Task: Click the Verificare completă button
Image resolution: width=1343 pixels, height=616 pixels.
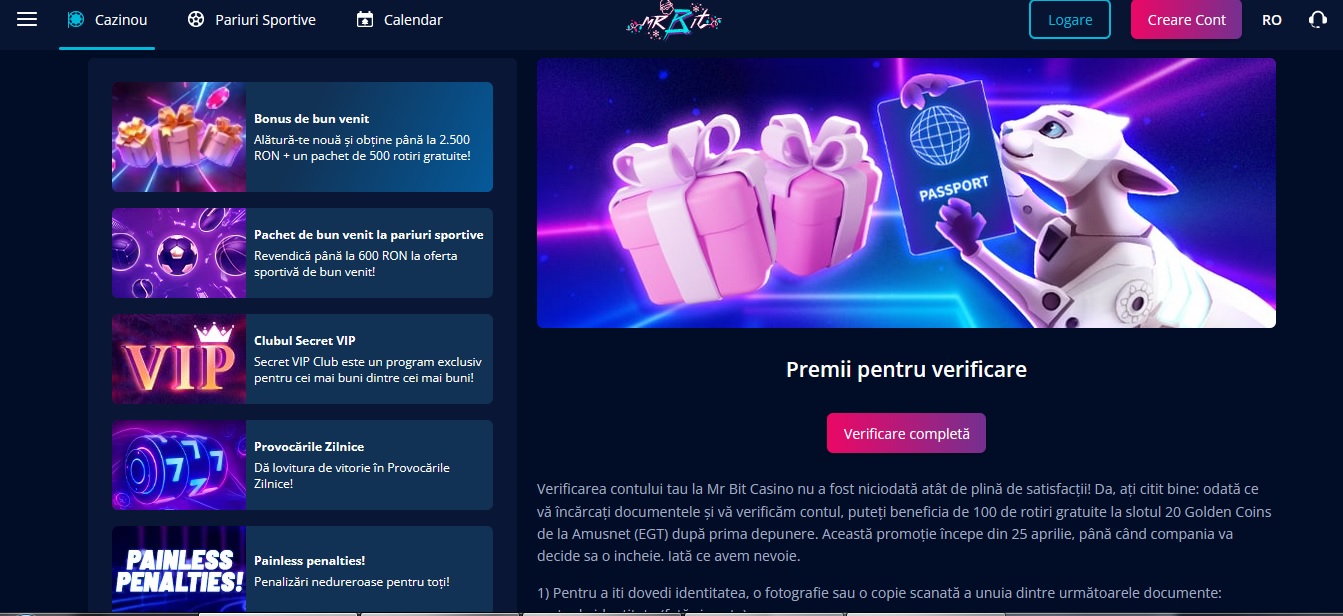Action: coord(906,433)
